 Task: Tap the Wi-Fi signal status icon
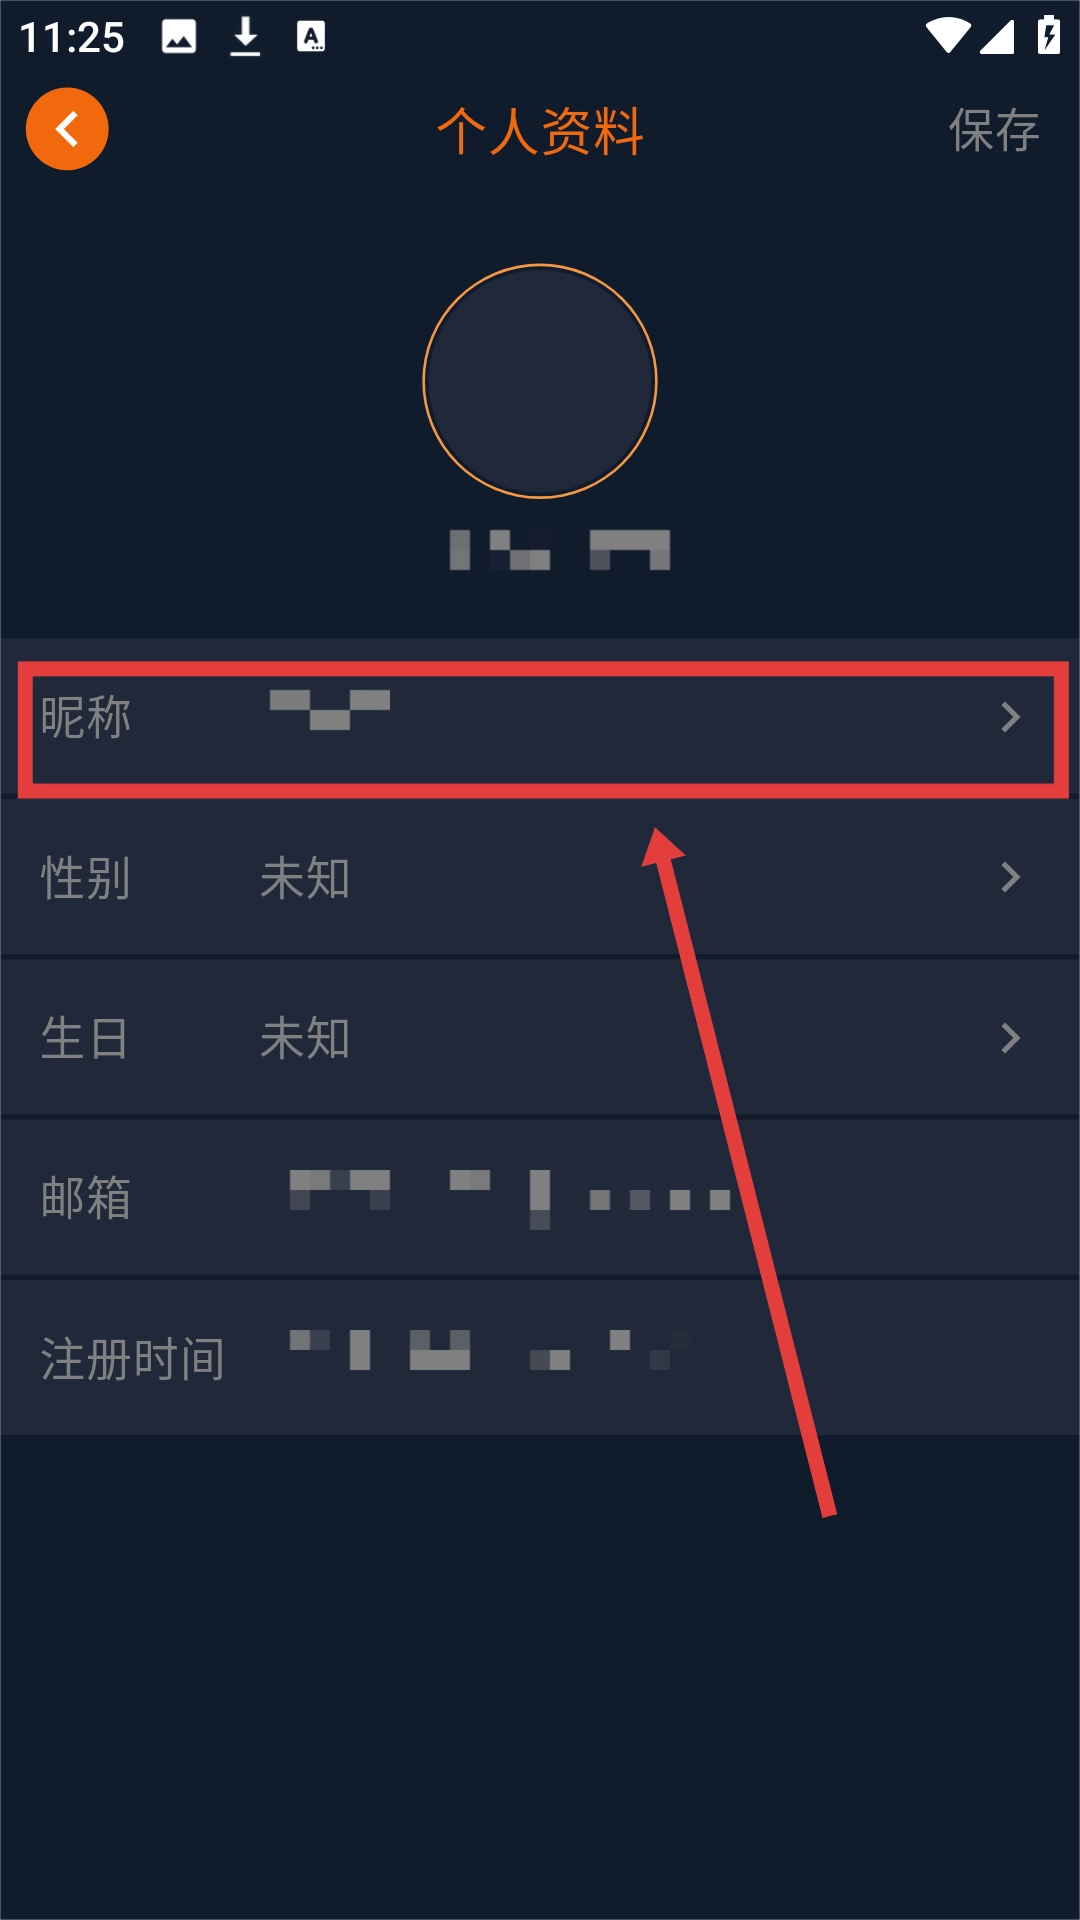click(947, 36)
